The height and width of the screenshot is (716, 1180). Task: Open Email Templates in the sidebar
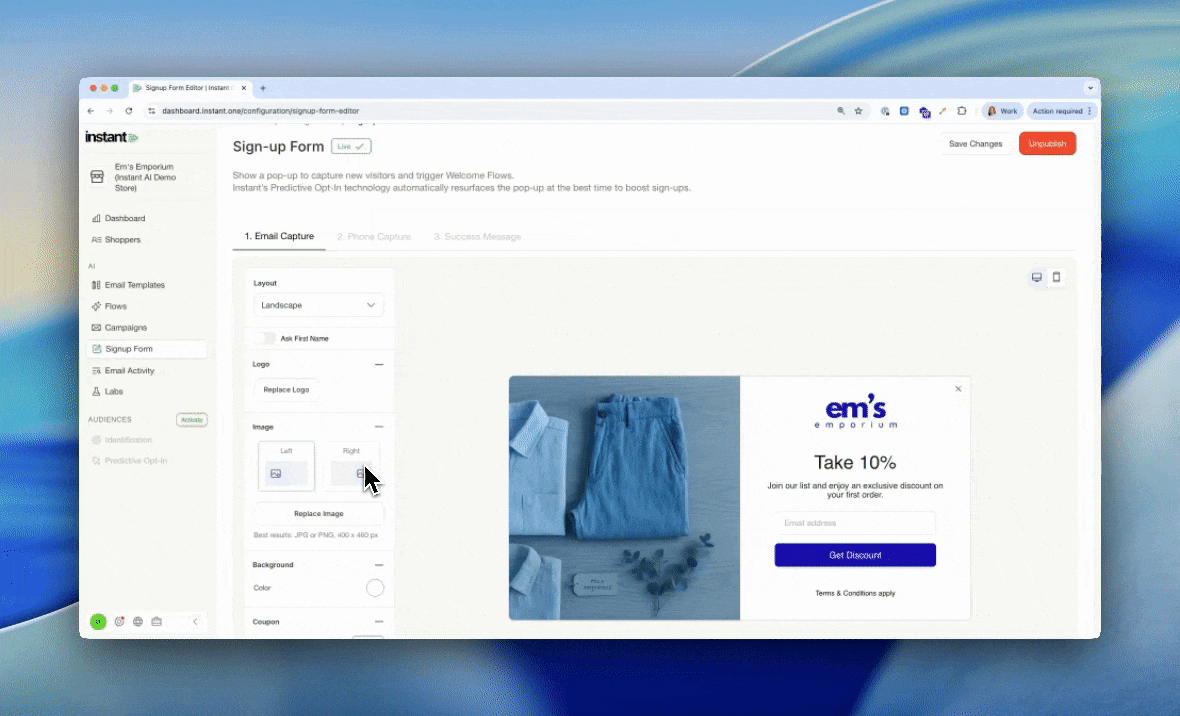[x=134, y=285]
